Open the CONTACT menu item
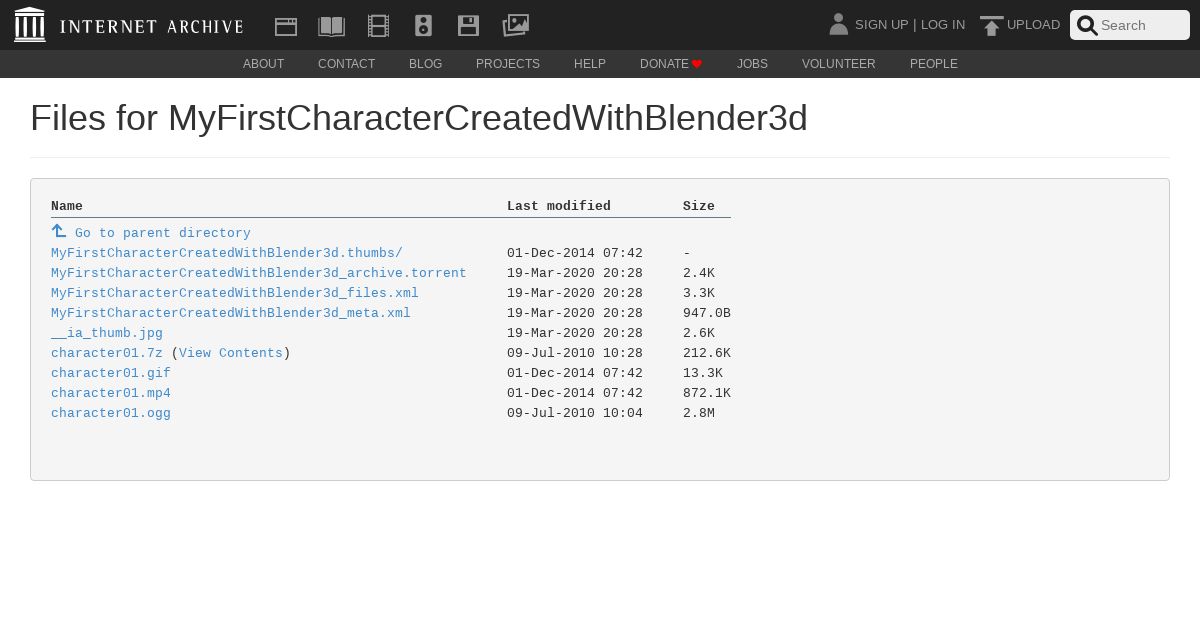 pos(347,64)
